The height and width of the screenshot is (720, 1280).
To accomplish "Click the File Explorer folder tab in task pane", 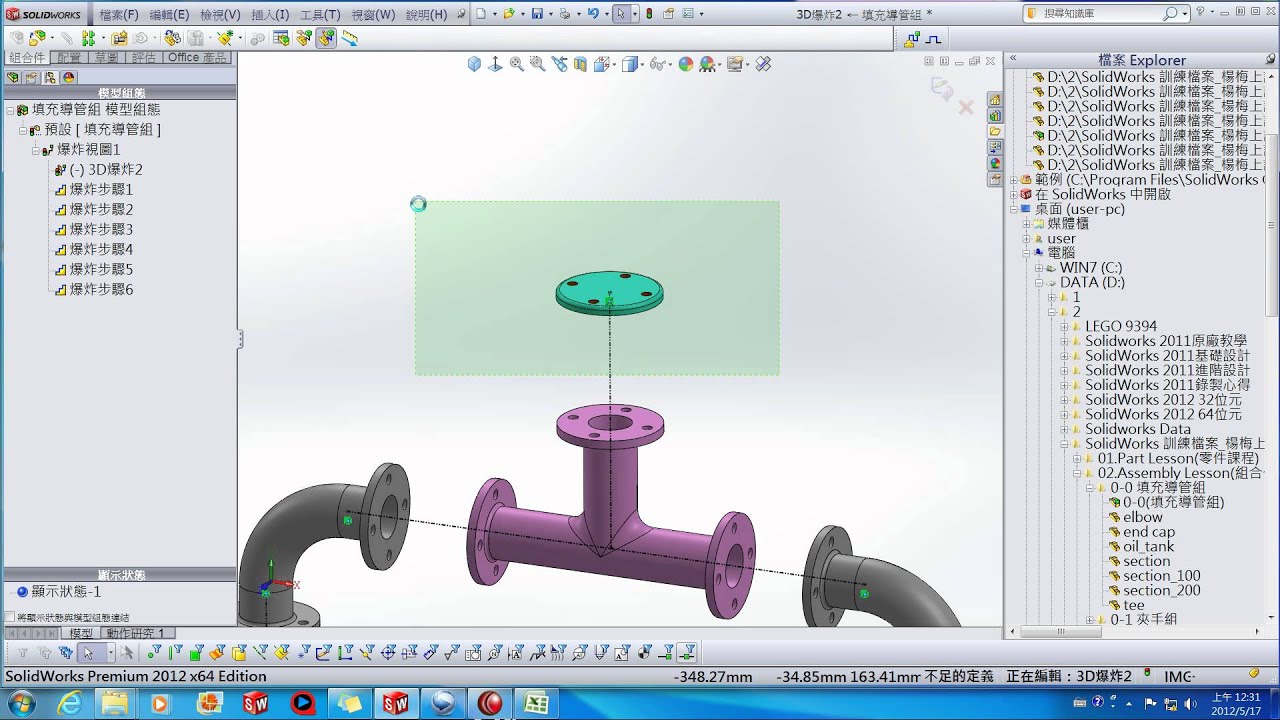I will pos(995,131).
